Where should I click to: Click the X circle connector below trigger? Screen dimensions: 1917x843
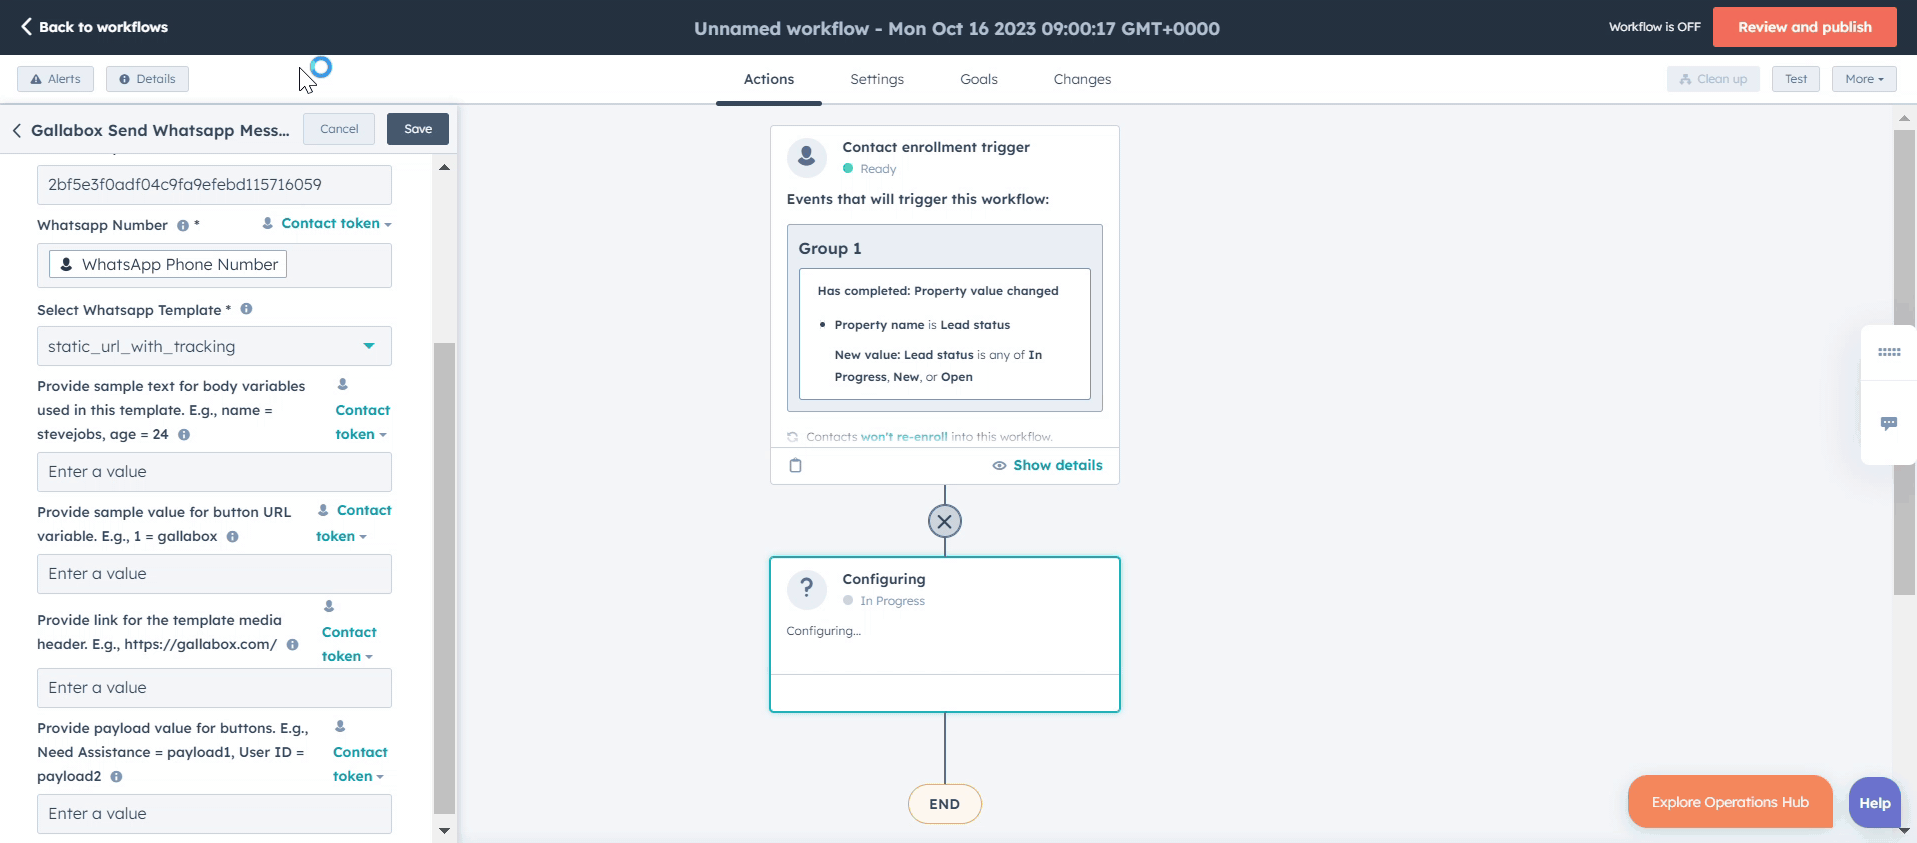tap(944, 521)
